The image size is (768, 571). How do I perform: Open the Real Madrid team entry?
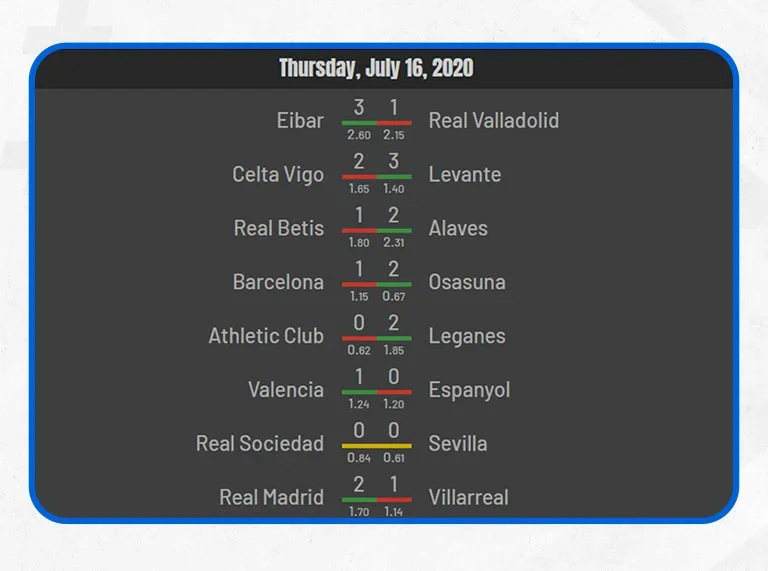coord(271,498)
